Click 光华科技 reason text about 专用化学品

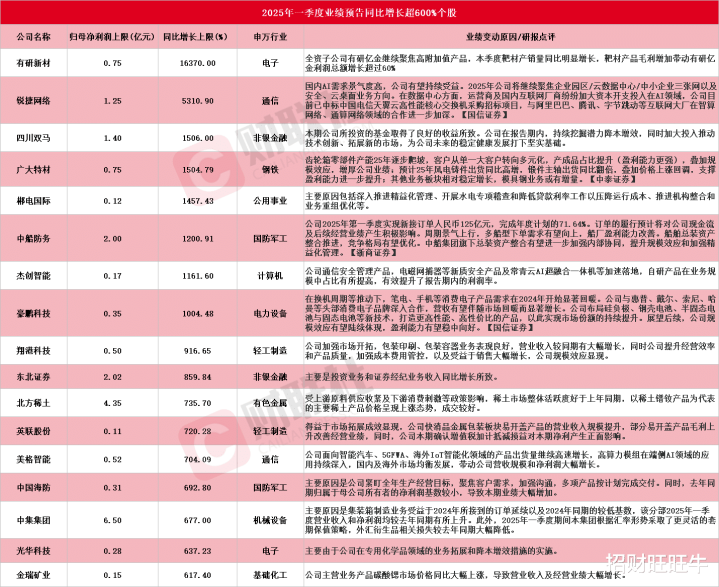[430, 551]
